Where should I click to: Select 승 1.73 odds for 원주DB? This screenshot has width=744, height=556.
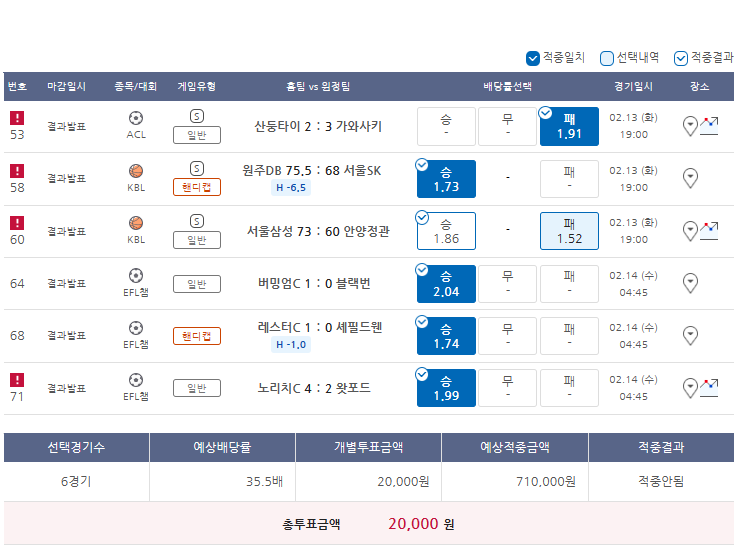446,179
